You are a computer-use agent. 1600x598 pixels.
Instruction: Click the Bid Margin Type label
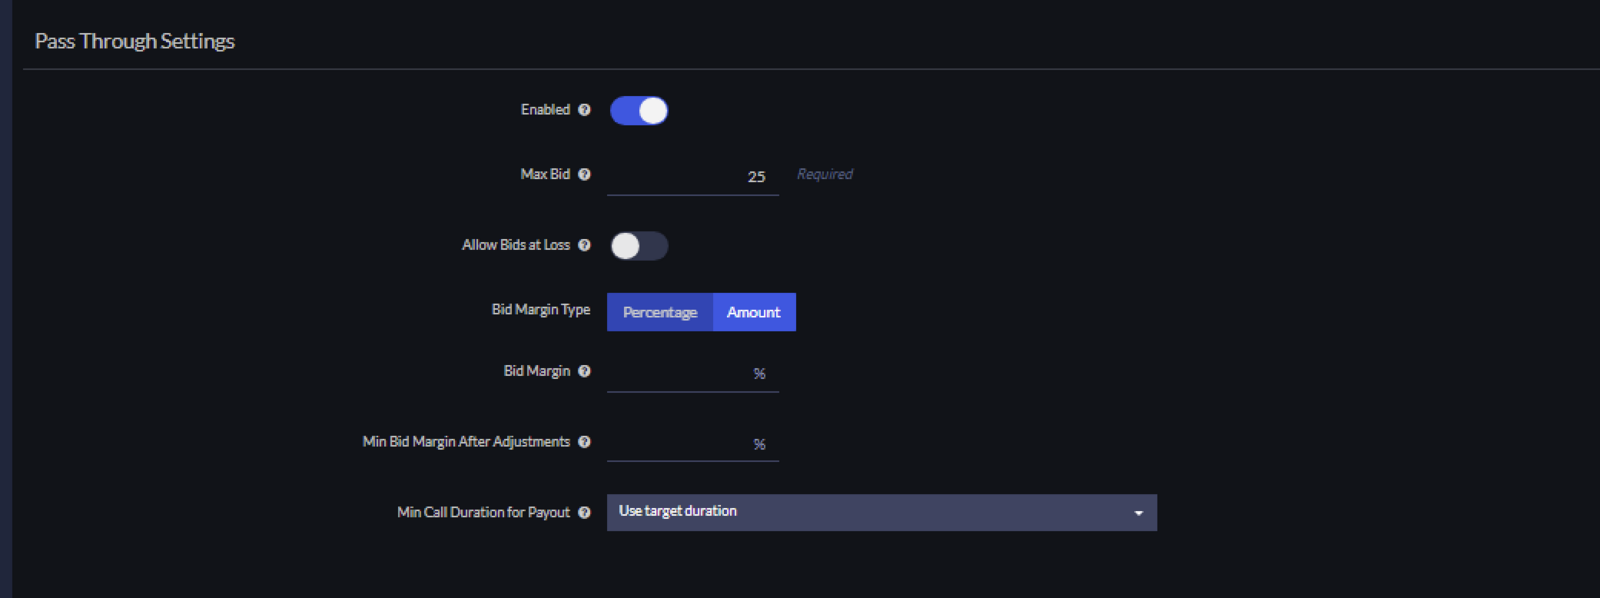pyautogui.click(x=541, y=310)
